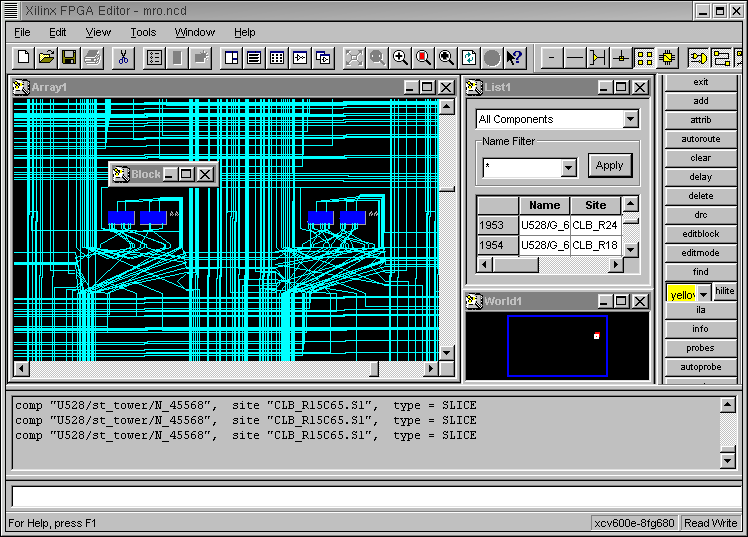Open the Tools menu
The height and width of the screenshot is (537, 748).
pyautogui.click(x=143, y=32)
